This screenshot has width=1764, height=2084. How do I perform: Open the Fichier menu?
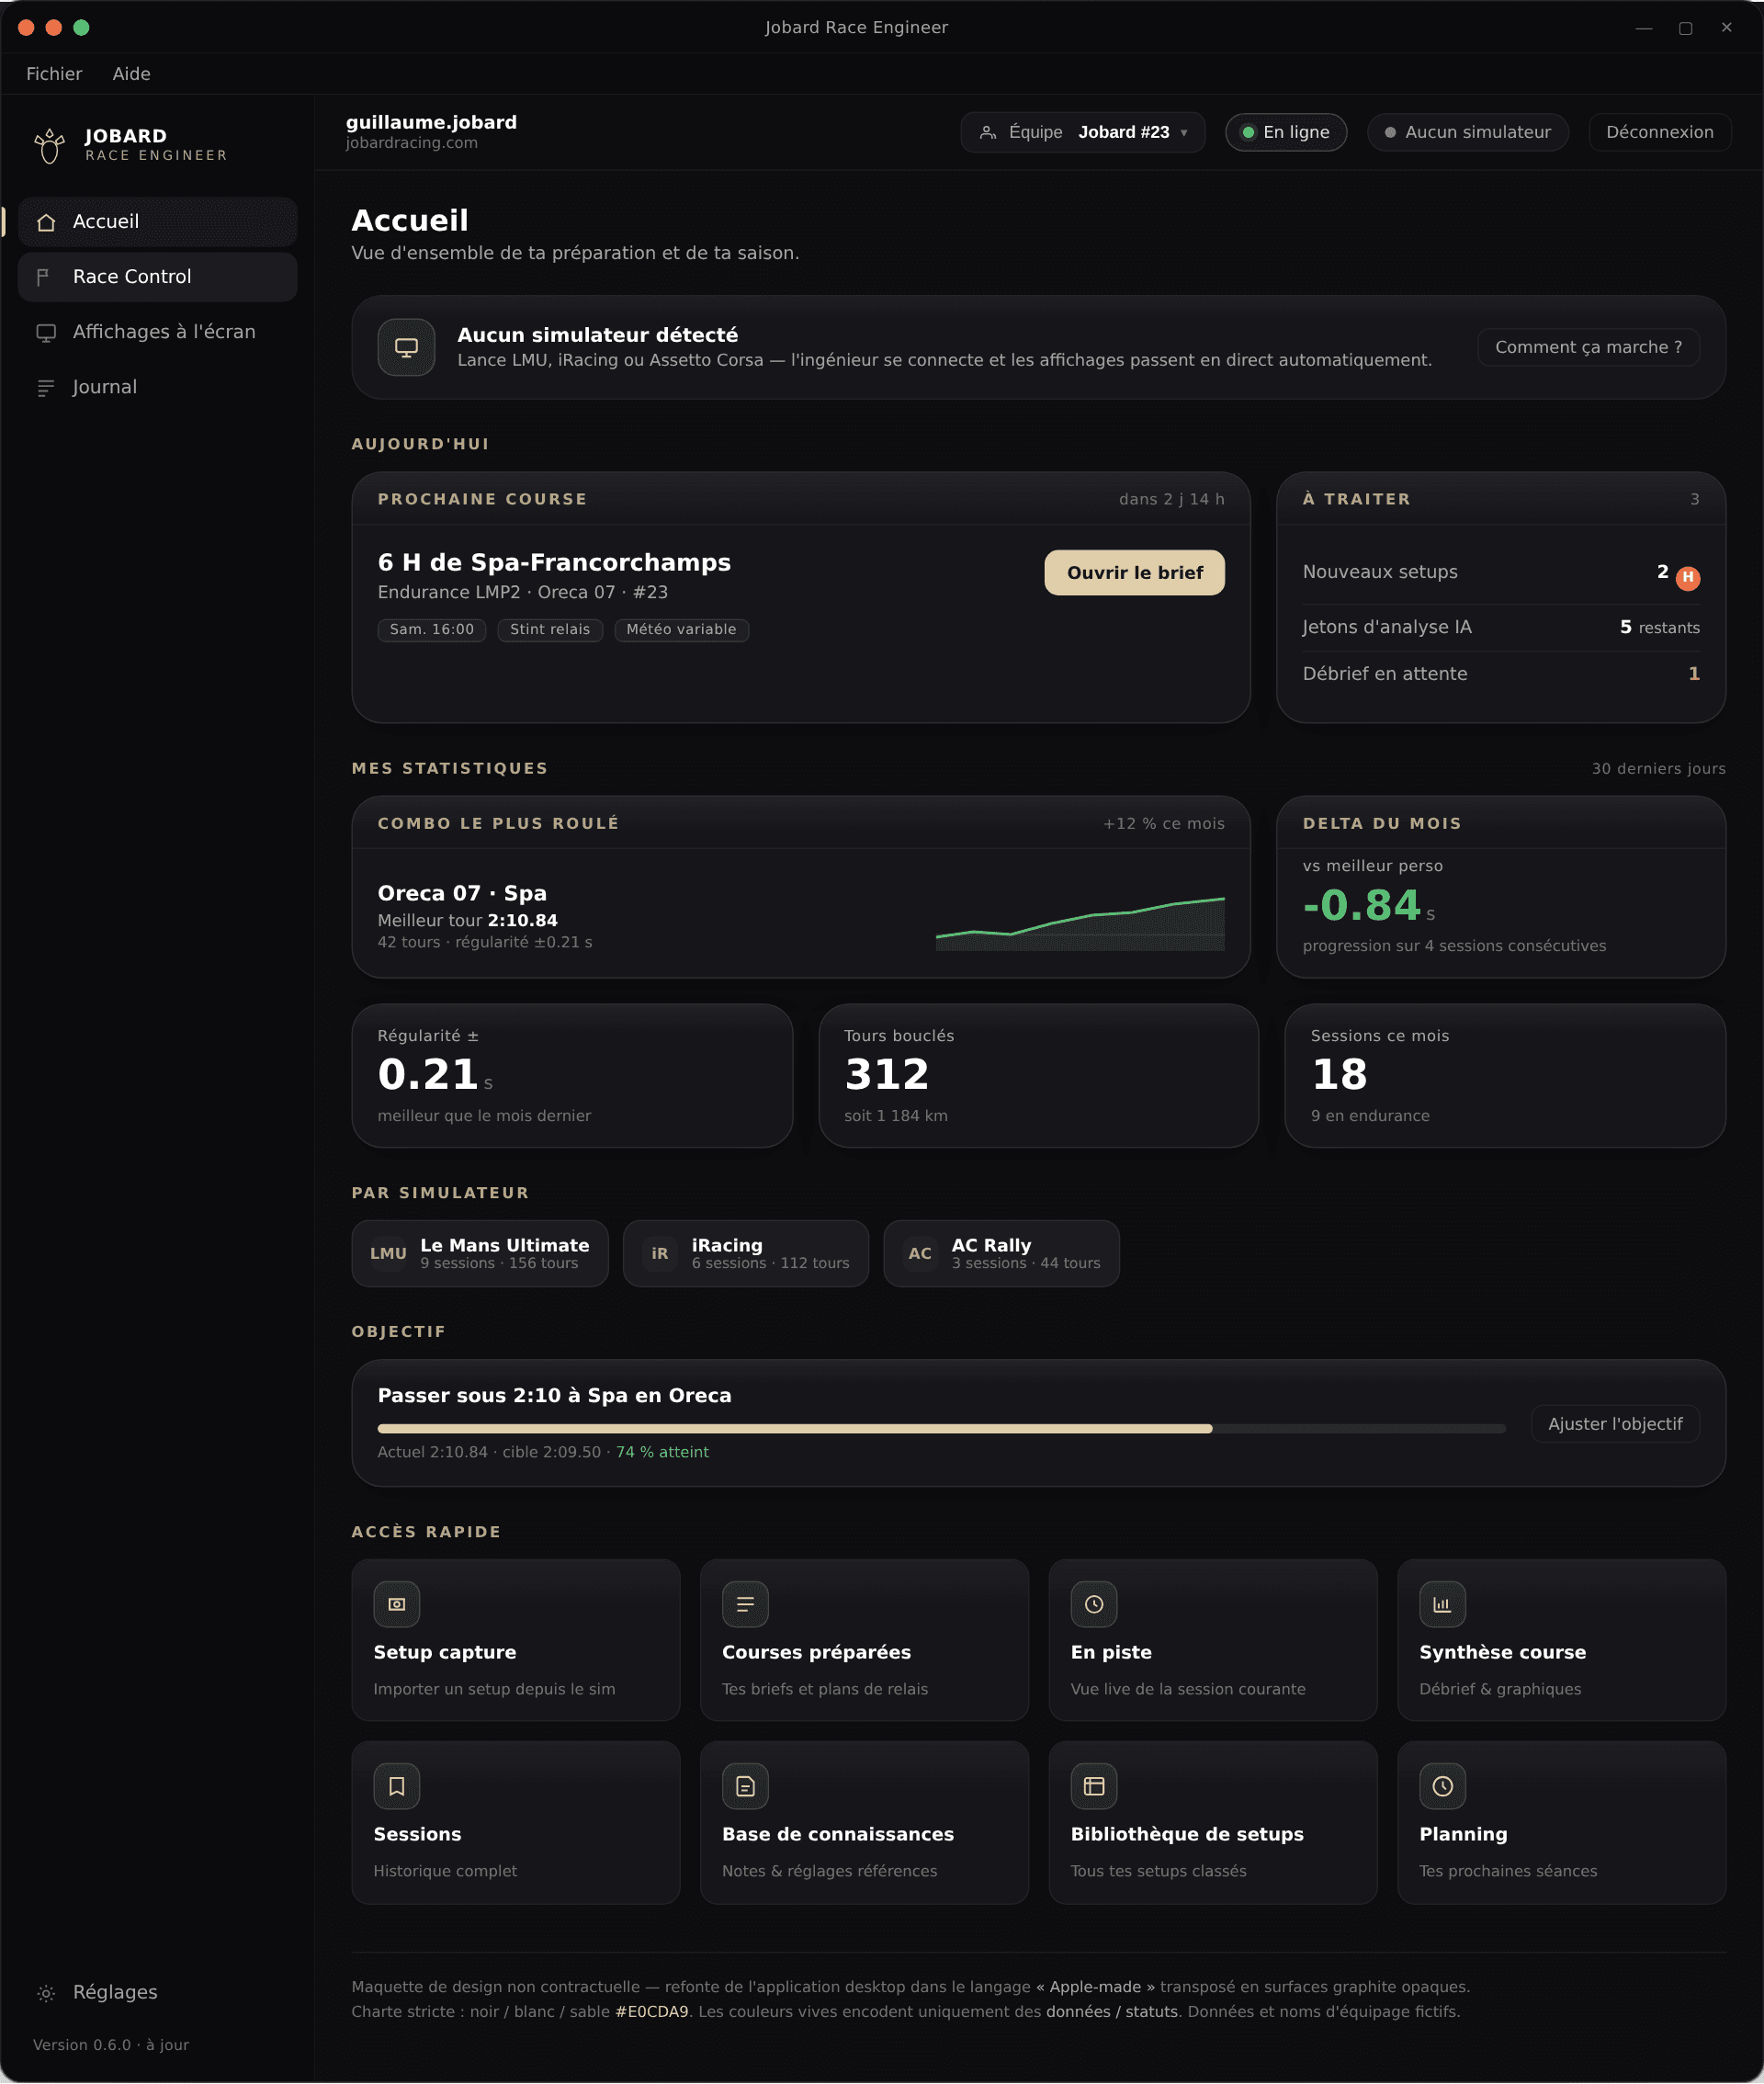click(x=54, y=74)
